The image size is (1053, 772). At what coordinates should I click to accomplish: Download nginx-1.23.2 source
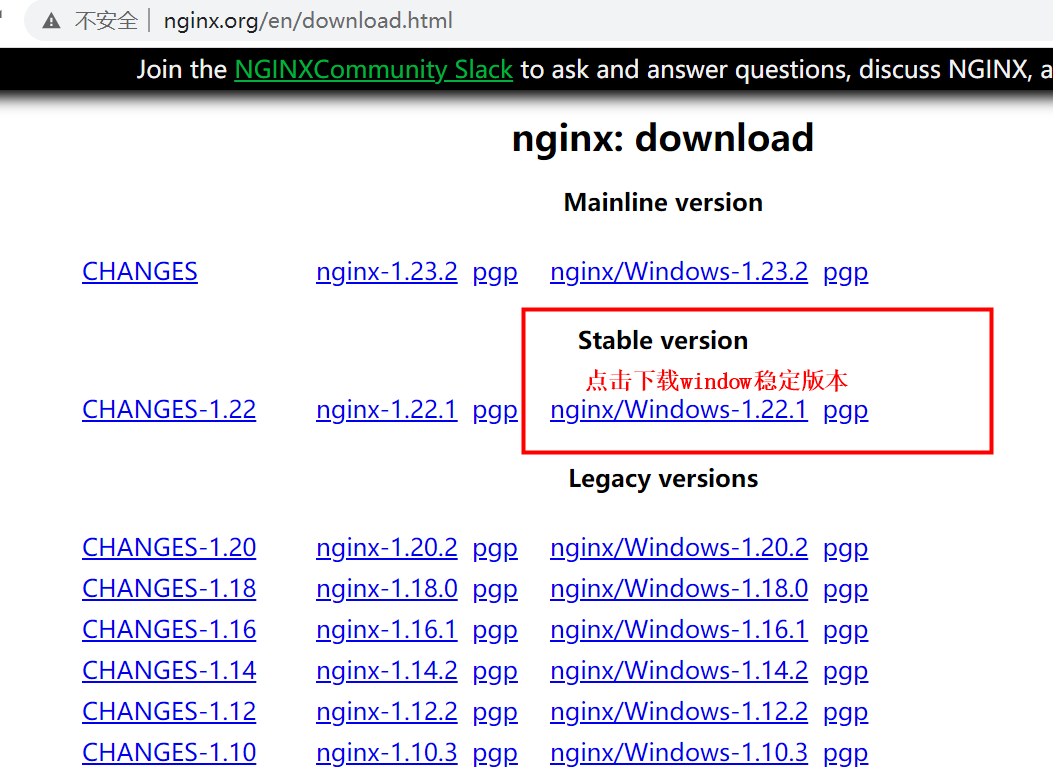(x=387, y=272)
